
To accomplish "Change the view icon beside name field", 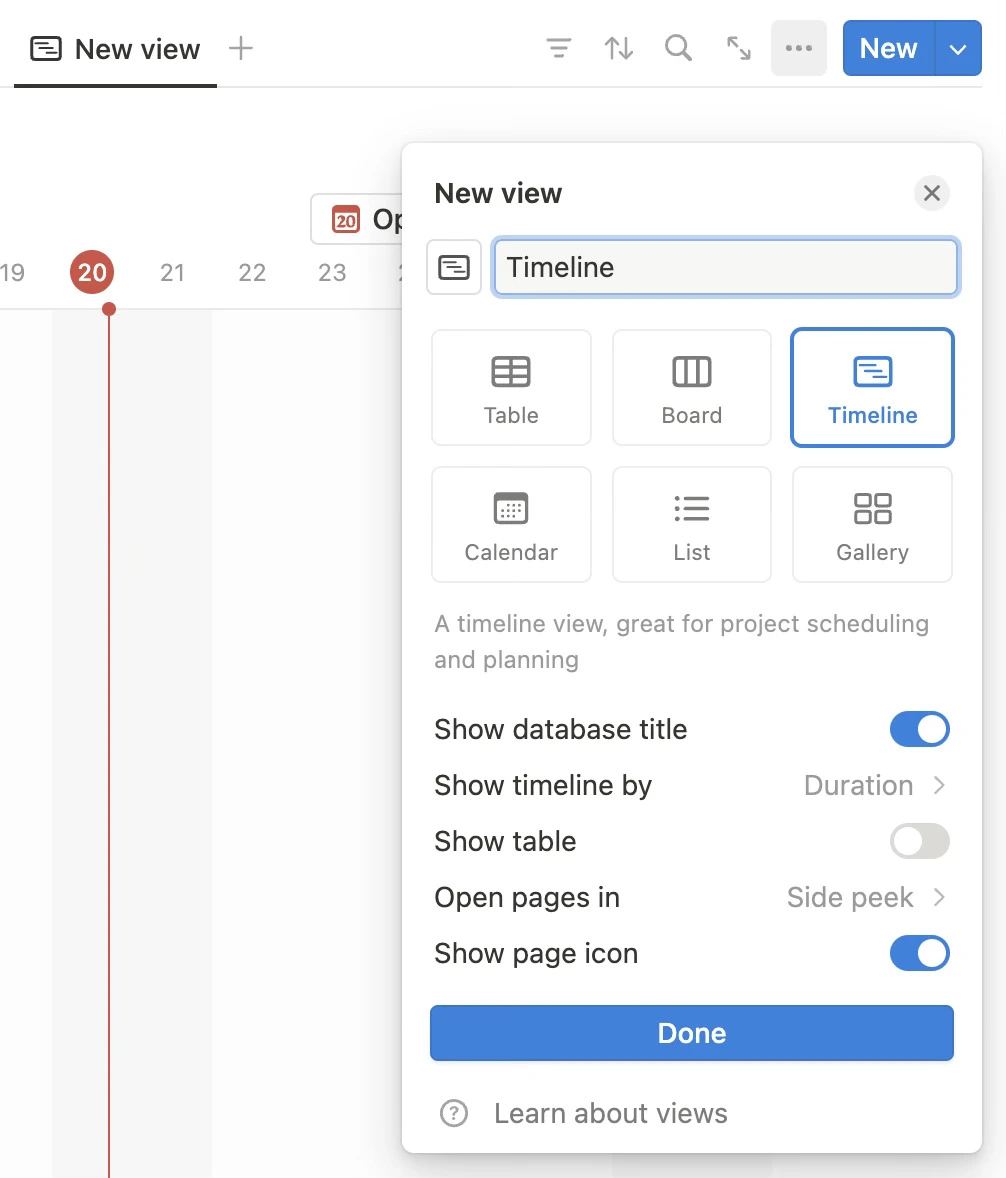I will pos(454,267).
